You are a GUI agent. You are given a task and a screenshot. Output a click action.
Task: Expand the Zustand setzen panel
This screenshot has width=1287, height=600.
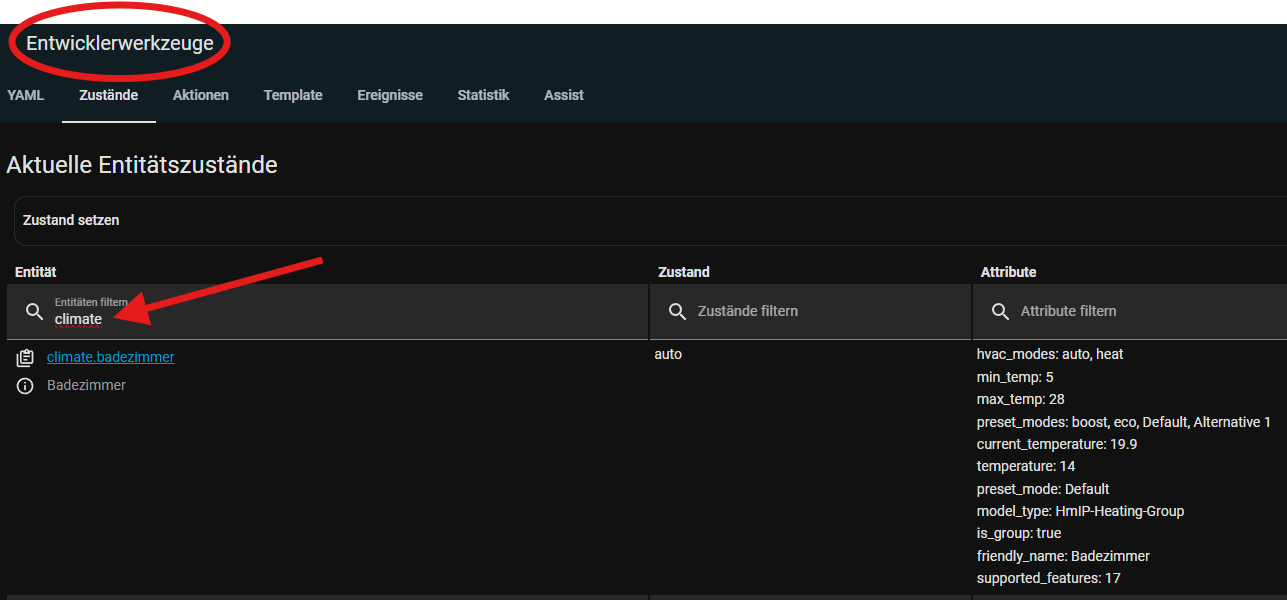(650, 220)
